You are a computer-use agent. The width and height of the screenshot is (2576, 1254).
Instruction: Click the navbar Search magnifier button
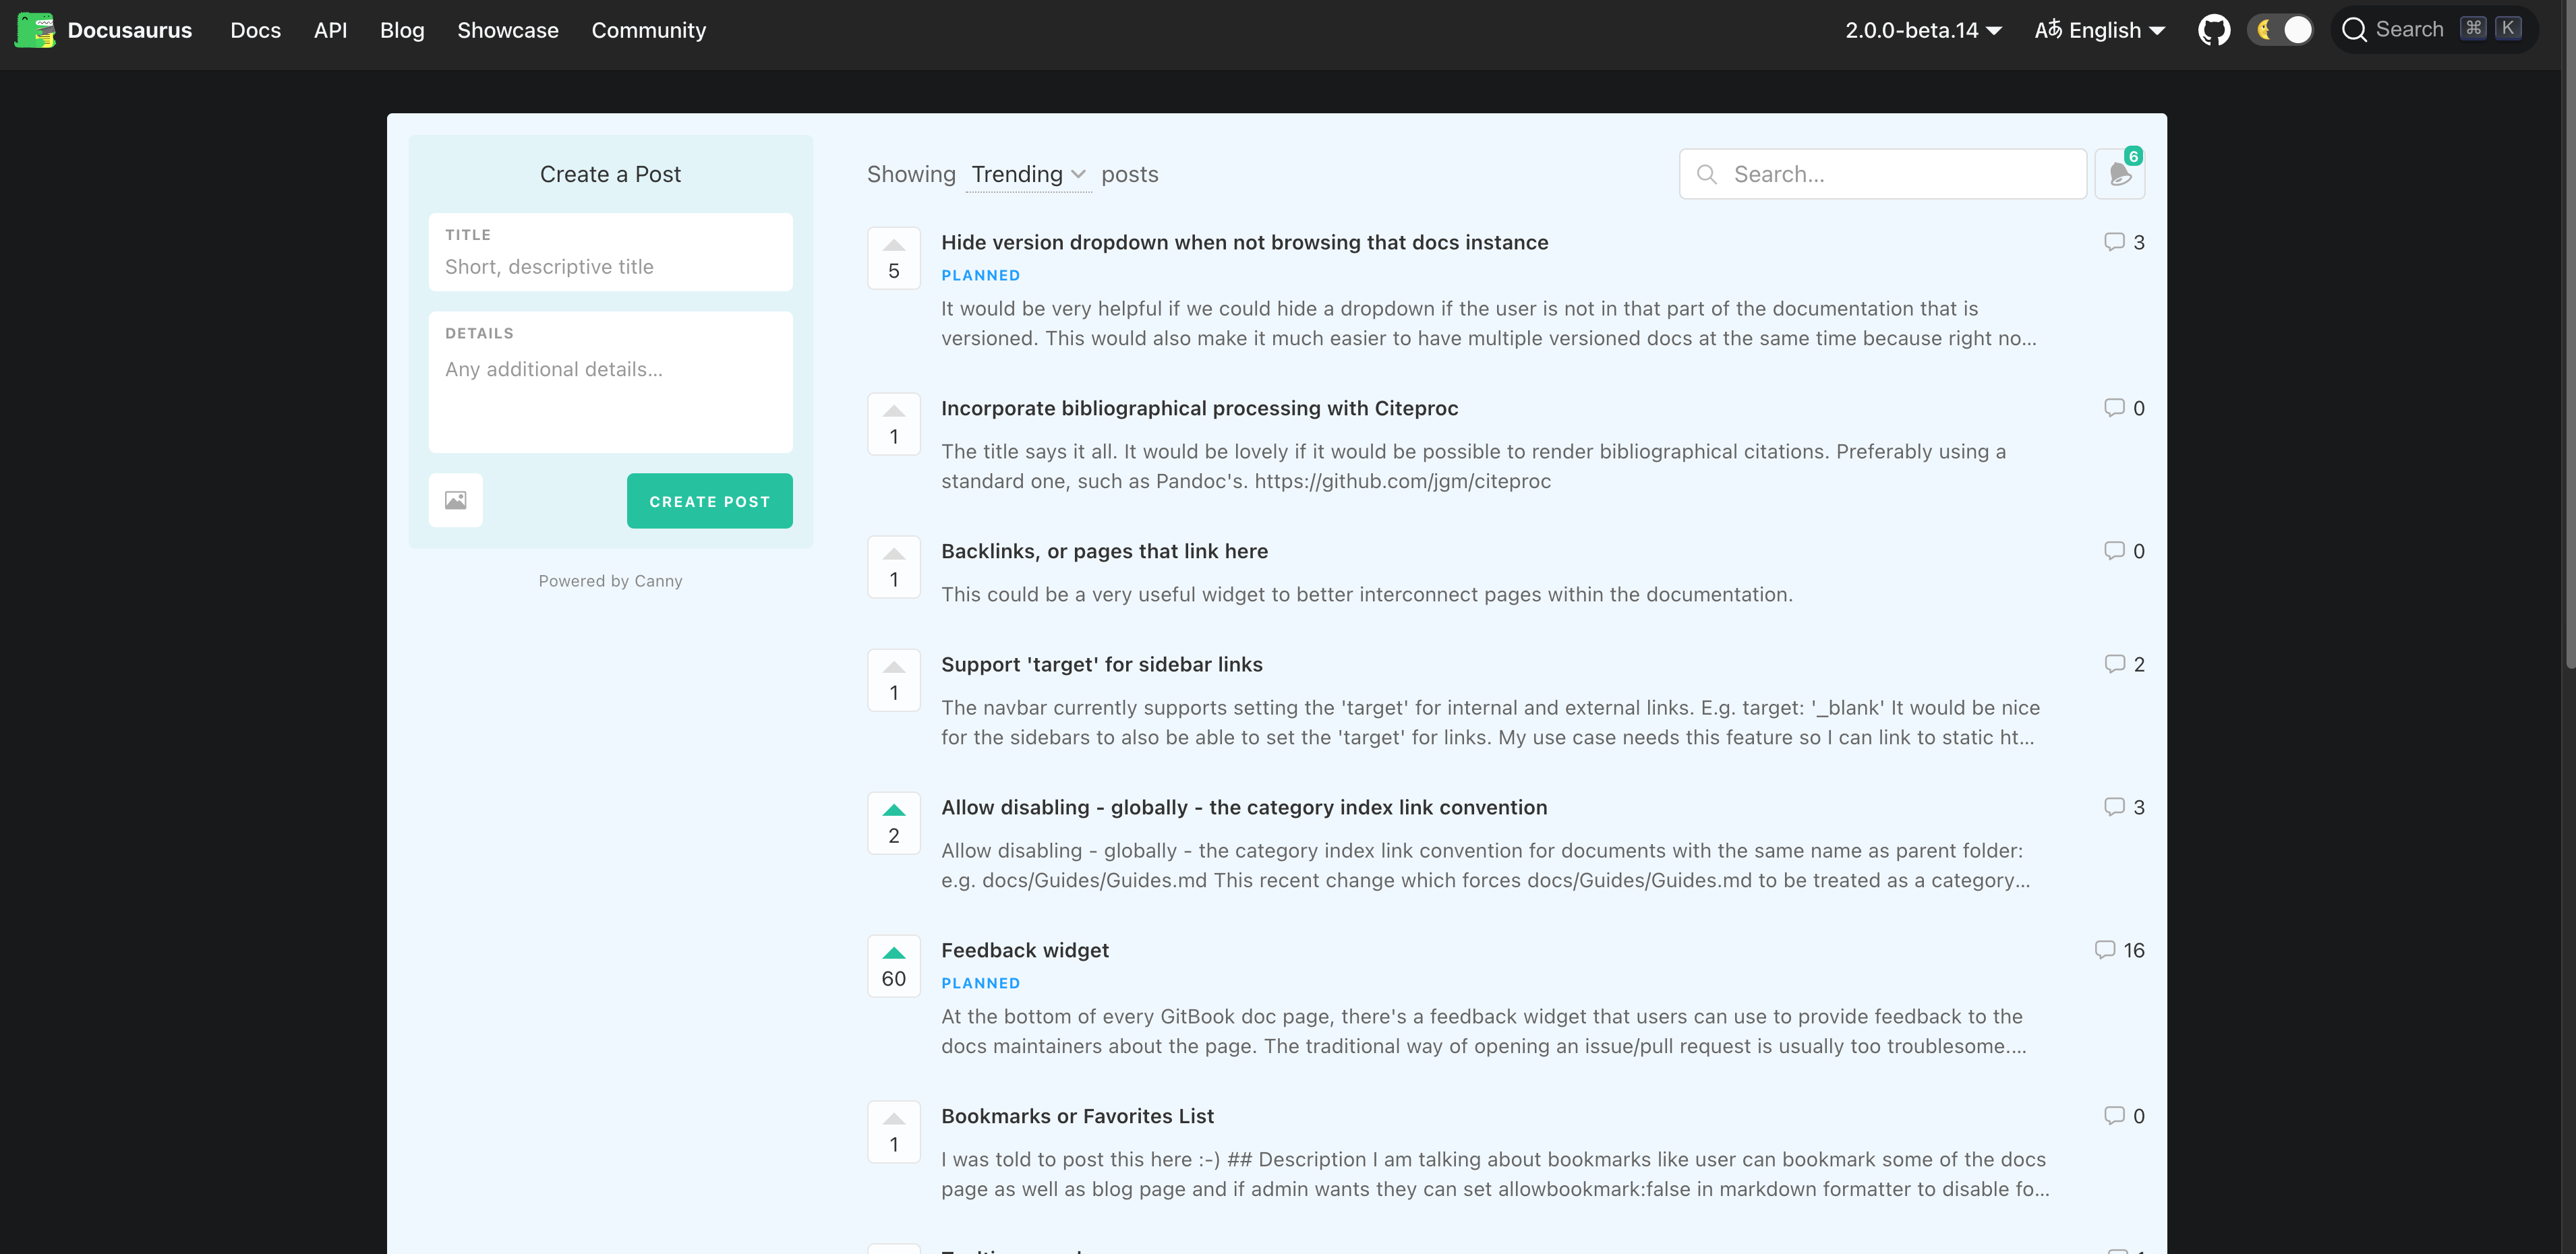pyautogui.click(x=2354, y=30)
